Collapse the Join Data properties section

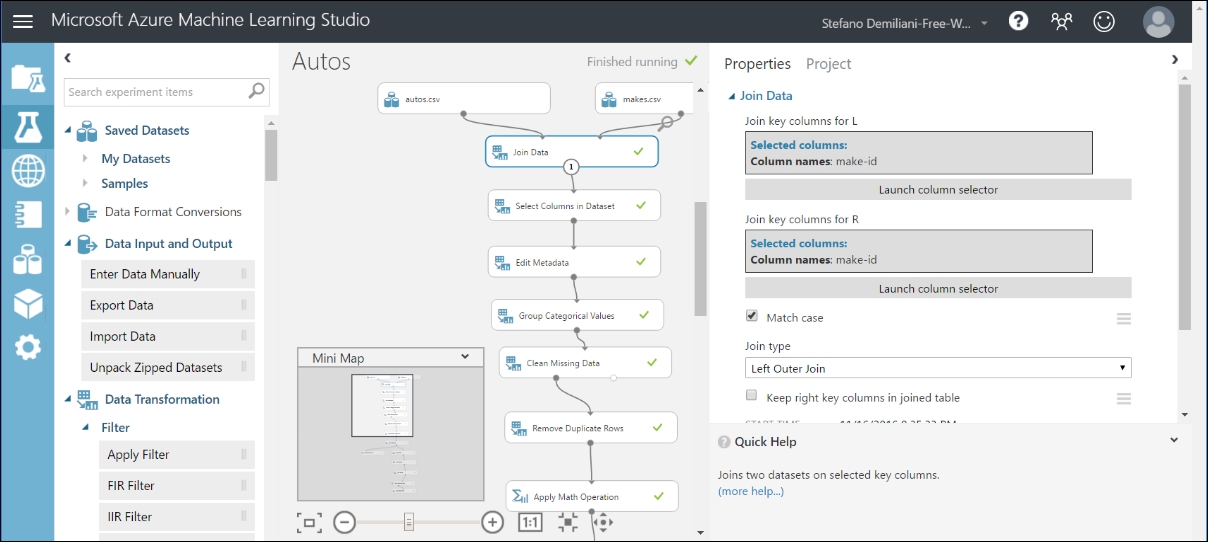(x=731, y=96)
